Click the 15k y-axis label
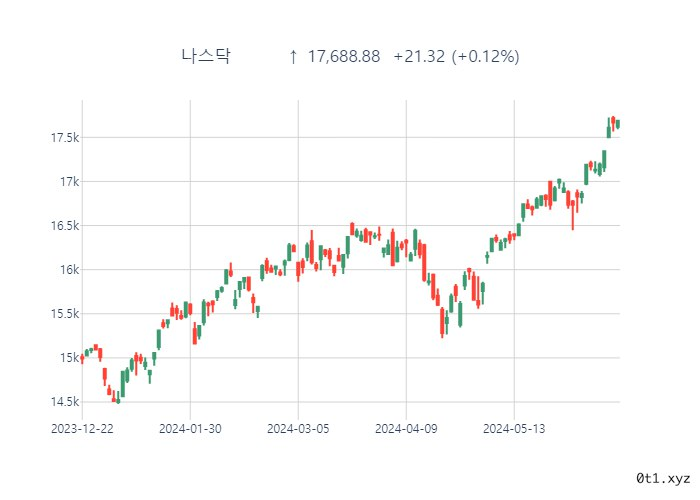Viewport: 700px width, 500px height. pyautogui.click(x=70, y=358)
